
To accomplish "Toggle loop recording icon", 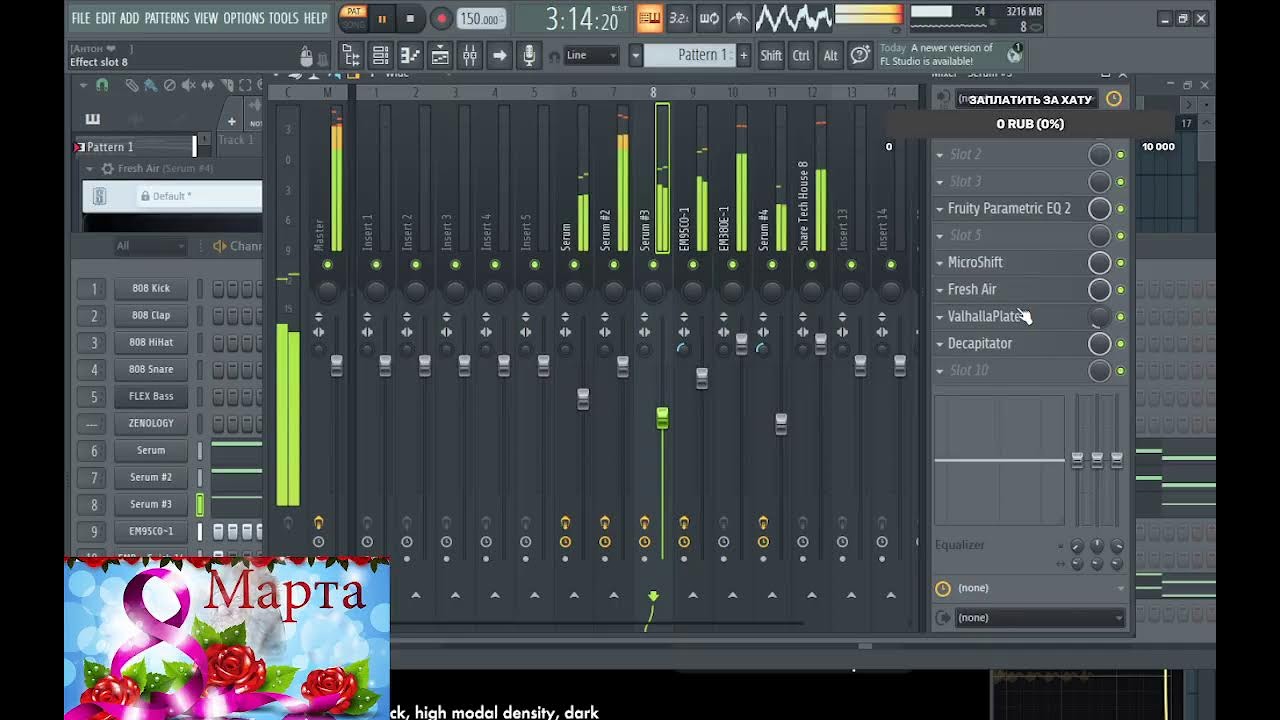I will 709,18.
